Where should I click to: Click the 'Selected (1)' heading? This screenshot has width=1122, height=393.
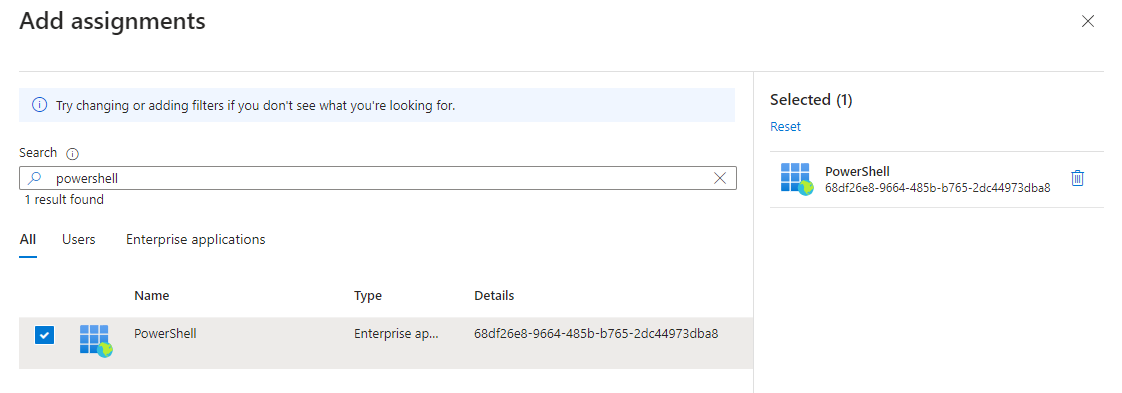[811, 100]
